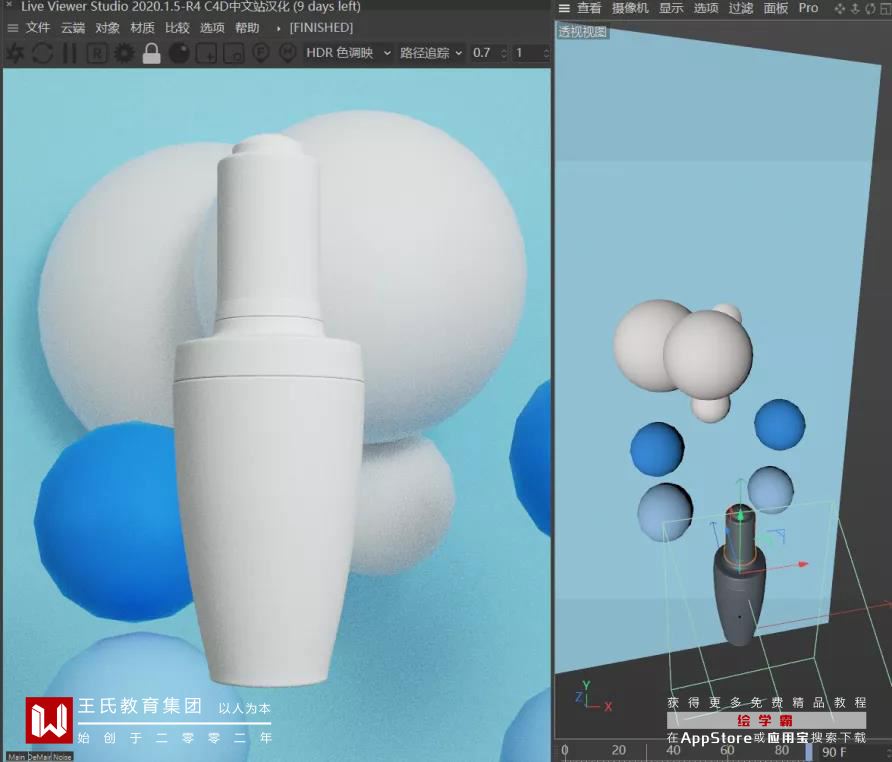
Task: Click the viewport move camera icon
Action: point(840,9)
